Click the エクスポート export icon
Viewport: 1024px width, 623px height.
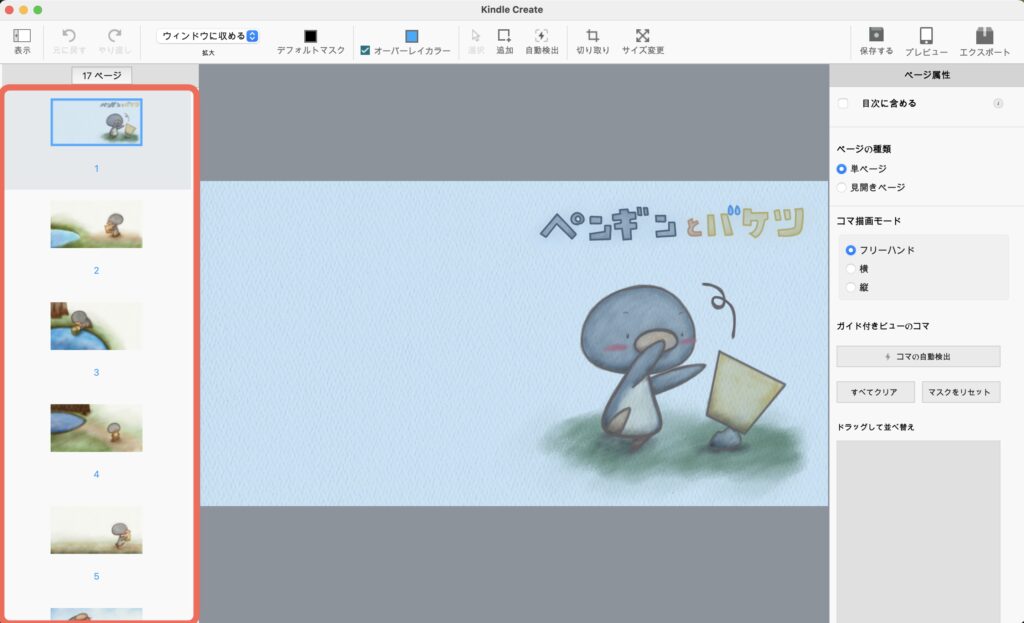pyautogui.click(x=984, y=35)
